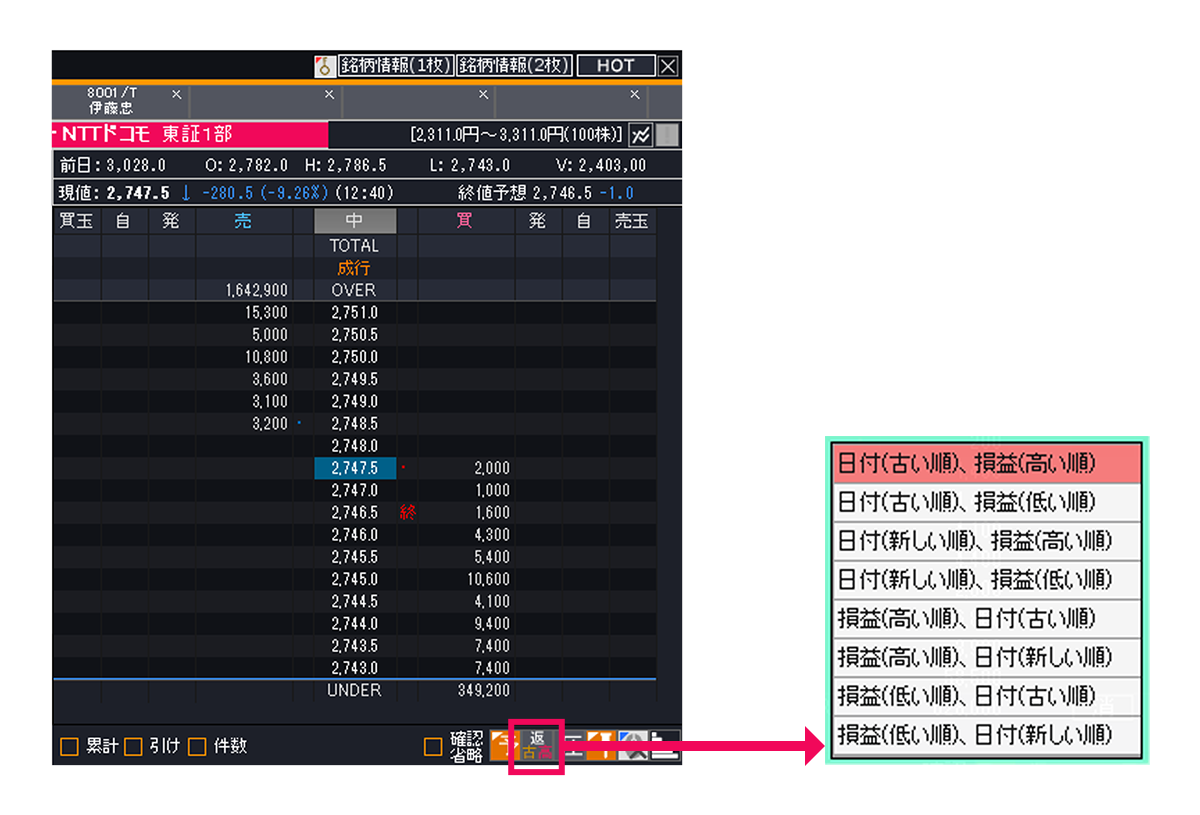Click the 売 column header
The height and width of the screenshot is (815, 1200).
point(243,221)
